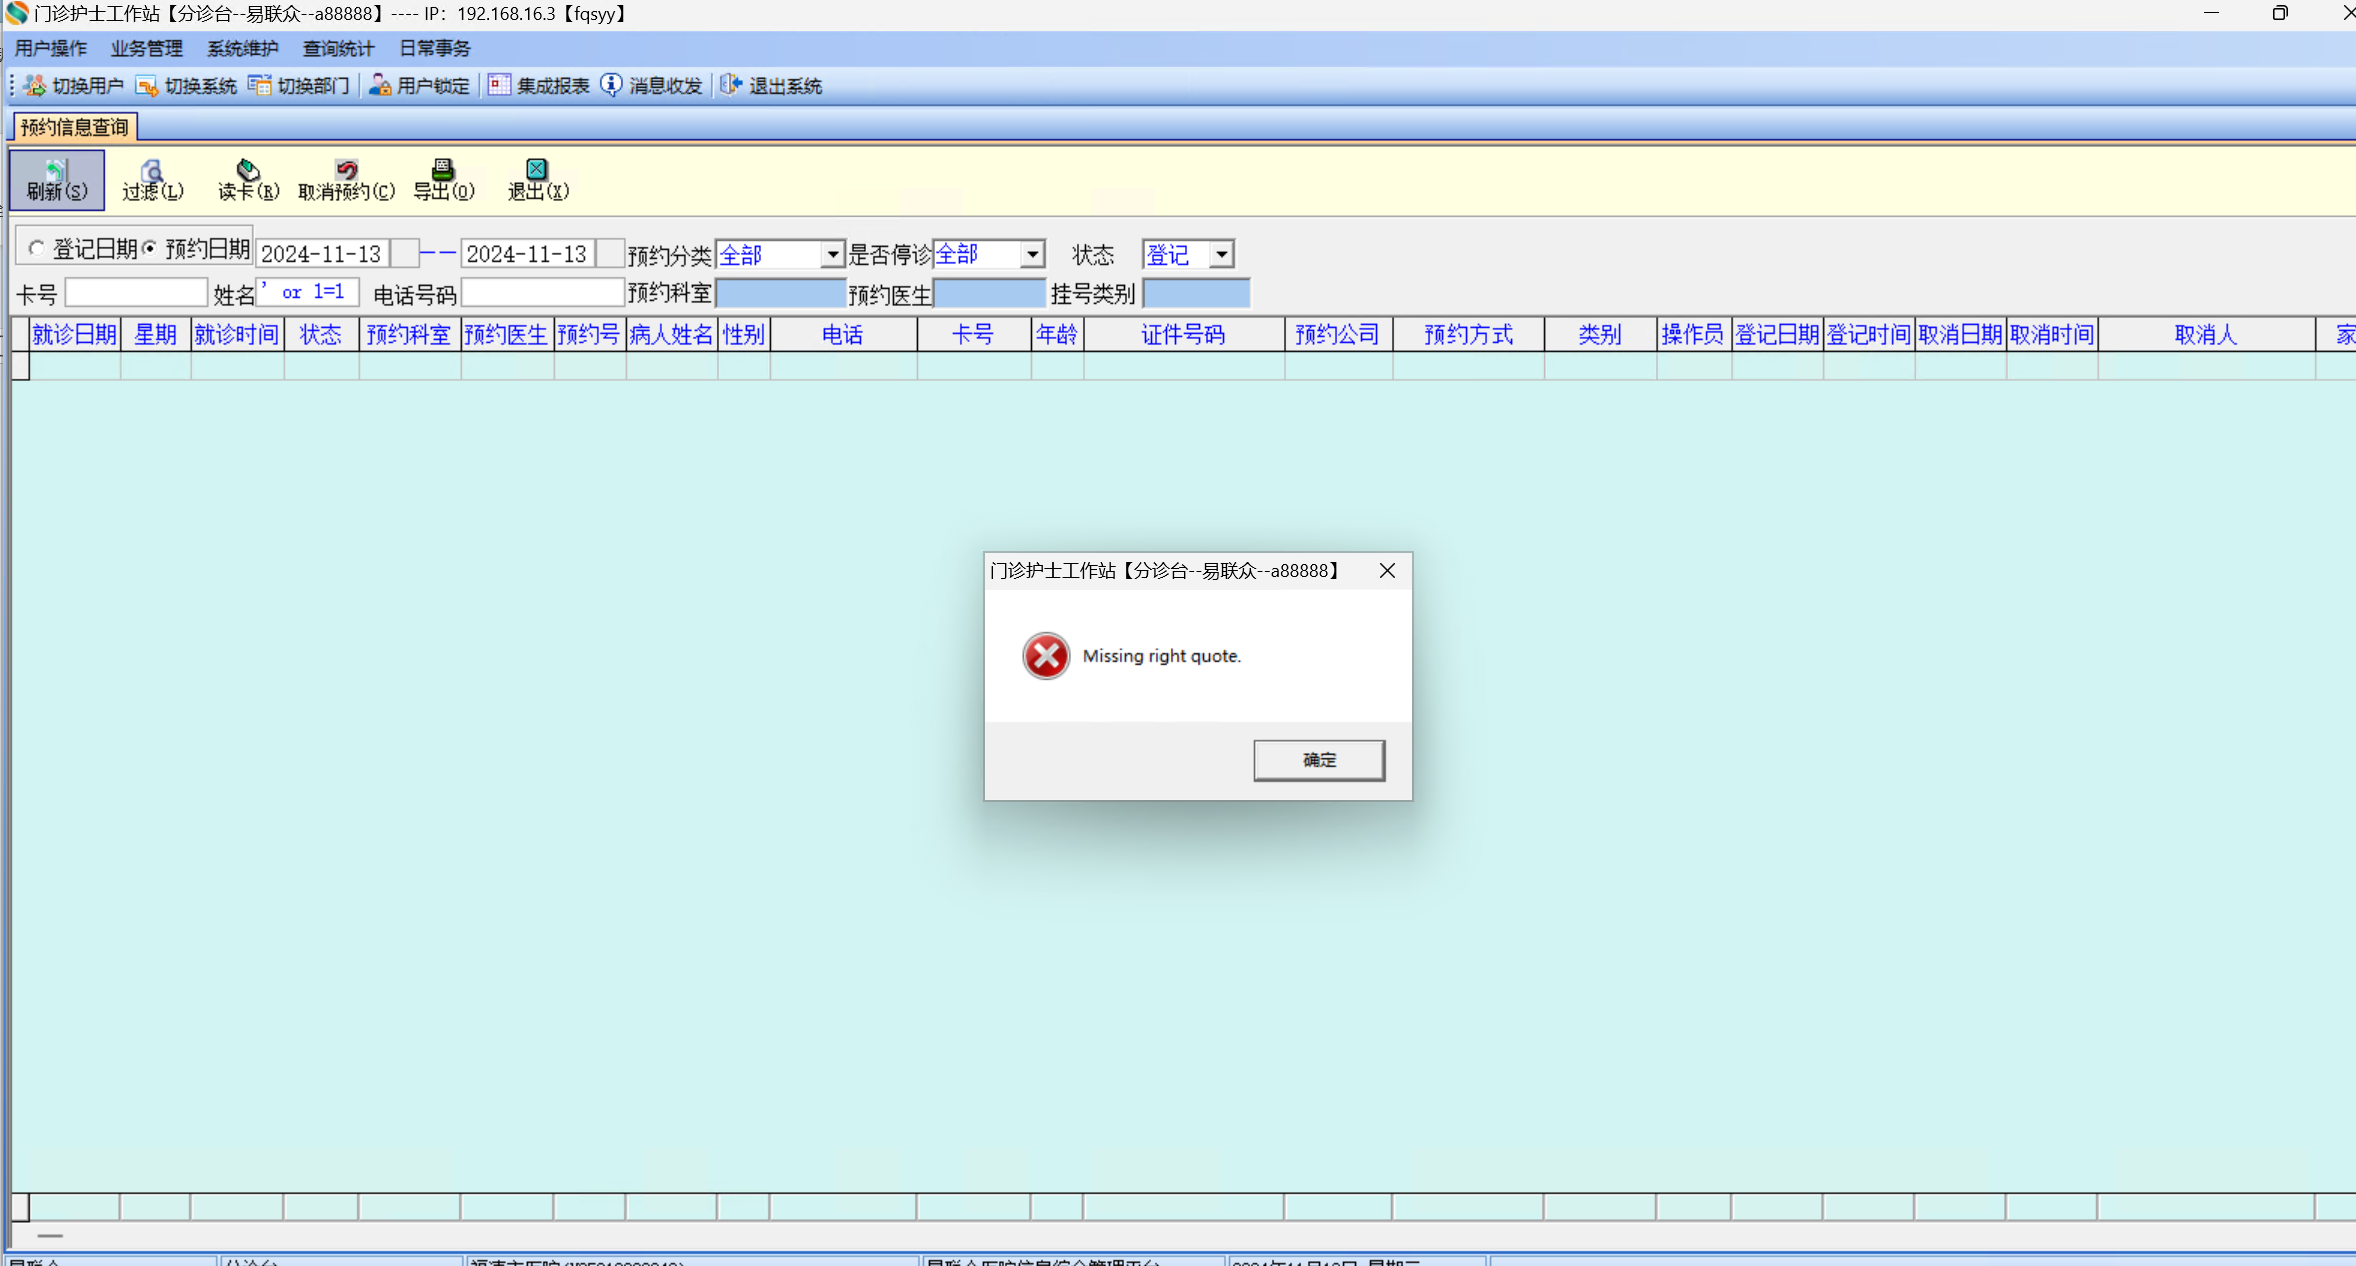The width and height of the screenshot is (2356, 1266).
Task: Select the 登记日期 radio button
Action: [37, 248]
